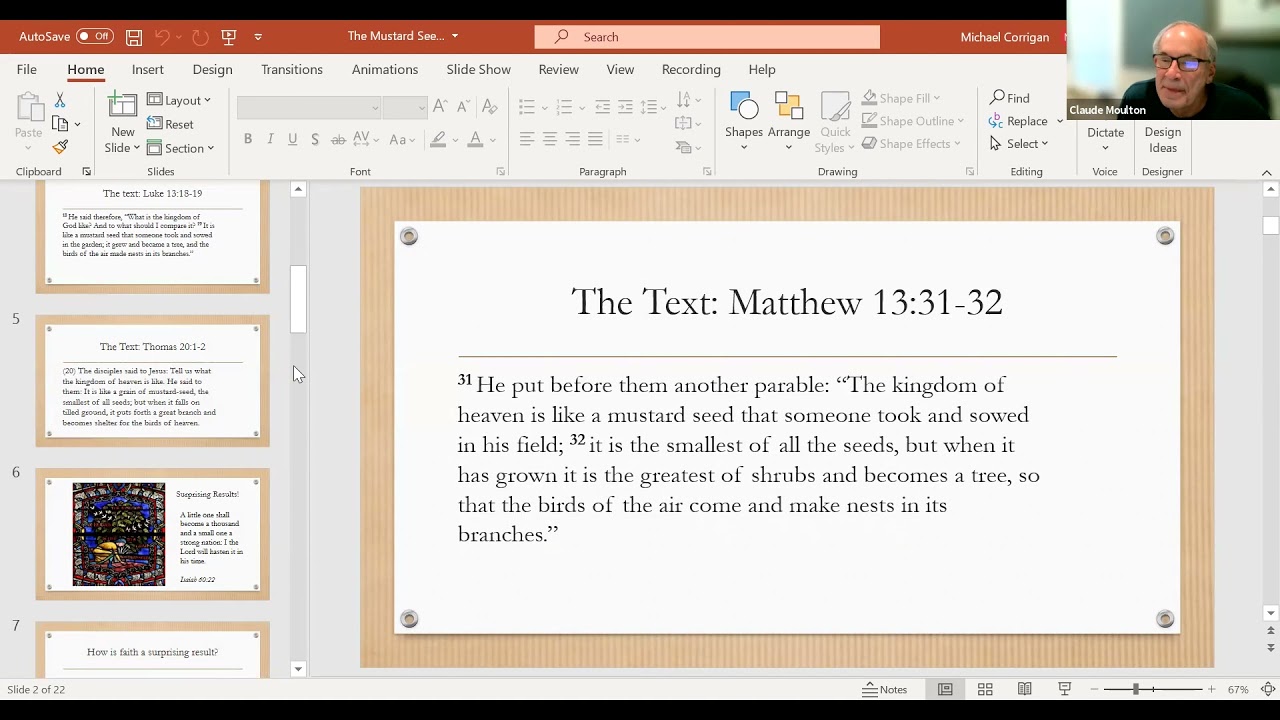
Task: Click the Paste clipboard icon
Action: click(x=29, y=108)
